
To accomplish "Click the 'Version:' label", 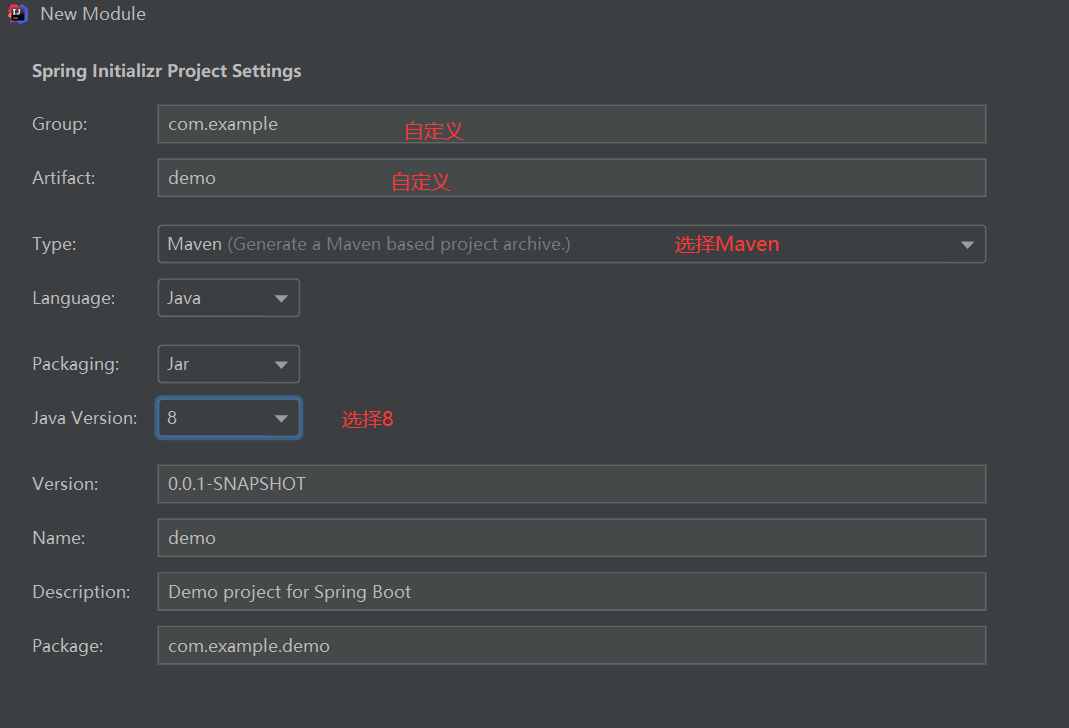I will (x=65, y=484).
